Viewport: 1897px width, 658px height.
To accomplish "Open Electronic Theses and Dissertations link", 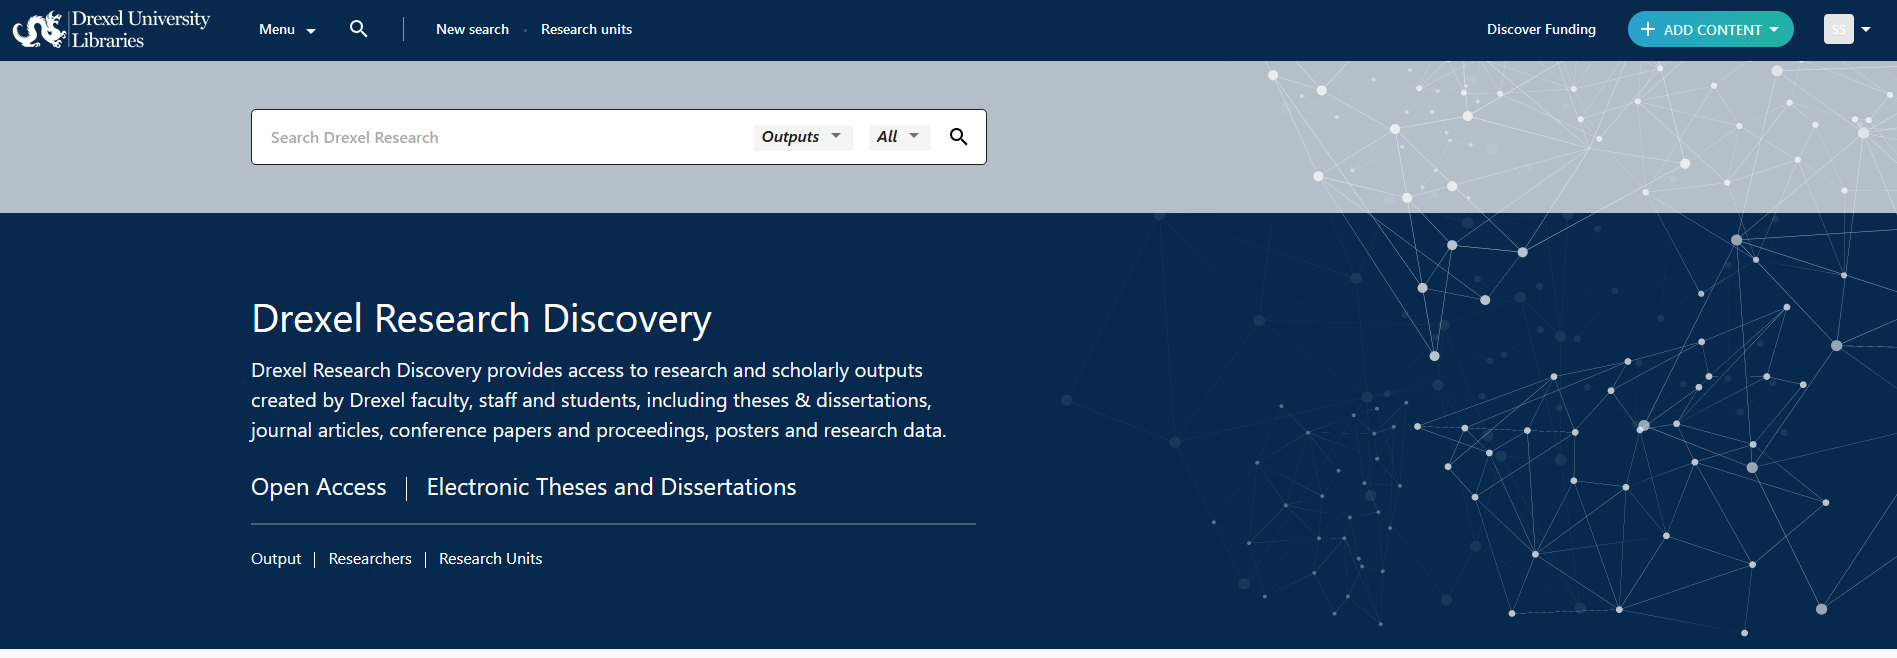I will pyautogui.click(x=611, y=487).
